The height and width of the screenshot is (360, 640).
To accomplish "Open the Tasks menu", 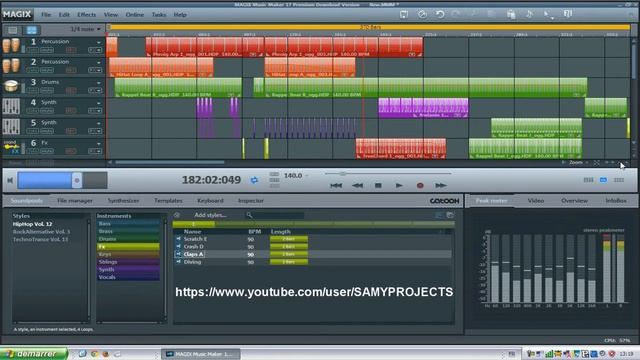I will click(x=159, y=15).
